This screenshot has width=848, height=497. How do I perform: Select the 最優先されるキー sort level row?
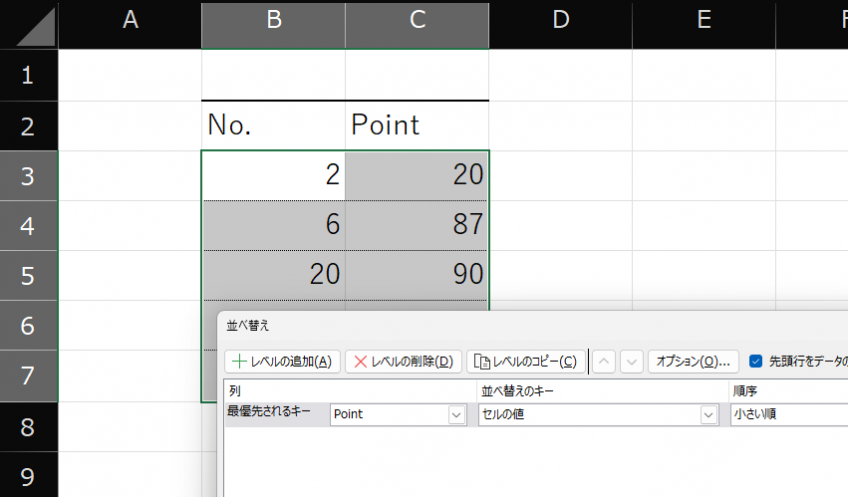click(x=270, y=412)
